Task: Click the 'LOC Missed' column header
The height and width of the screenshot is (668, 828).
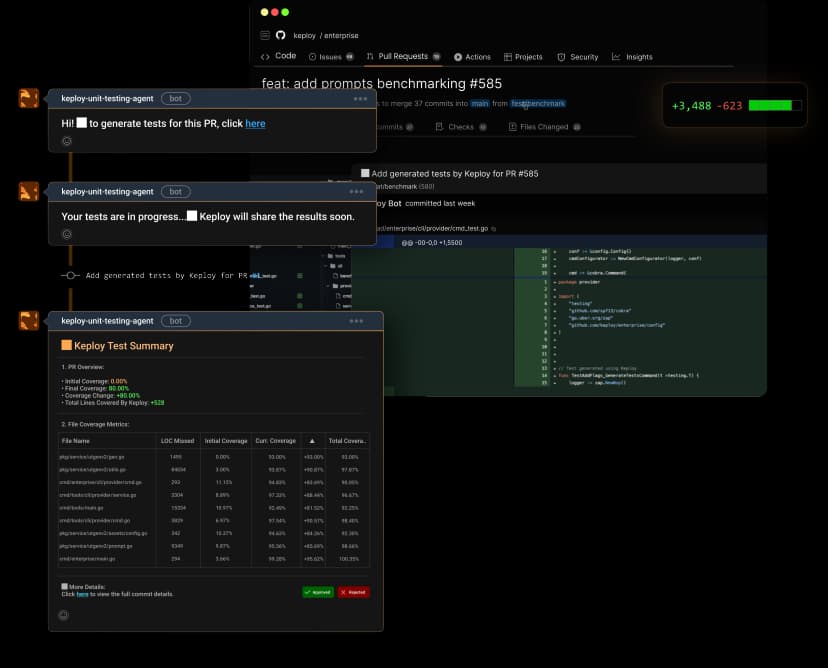Action: tap(177, 441)
